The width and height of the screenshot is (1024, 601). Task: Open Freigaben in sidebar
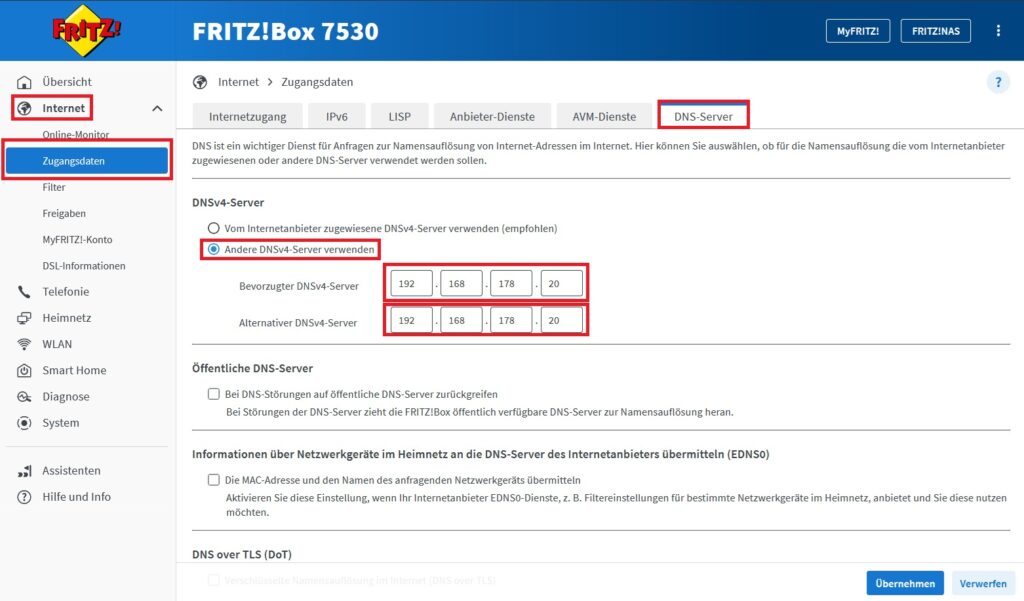tap(64, 213)
